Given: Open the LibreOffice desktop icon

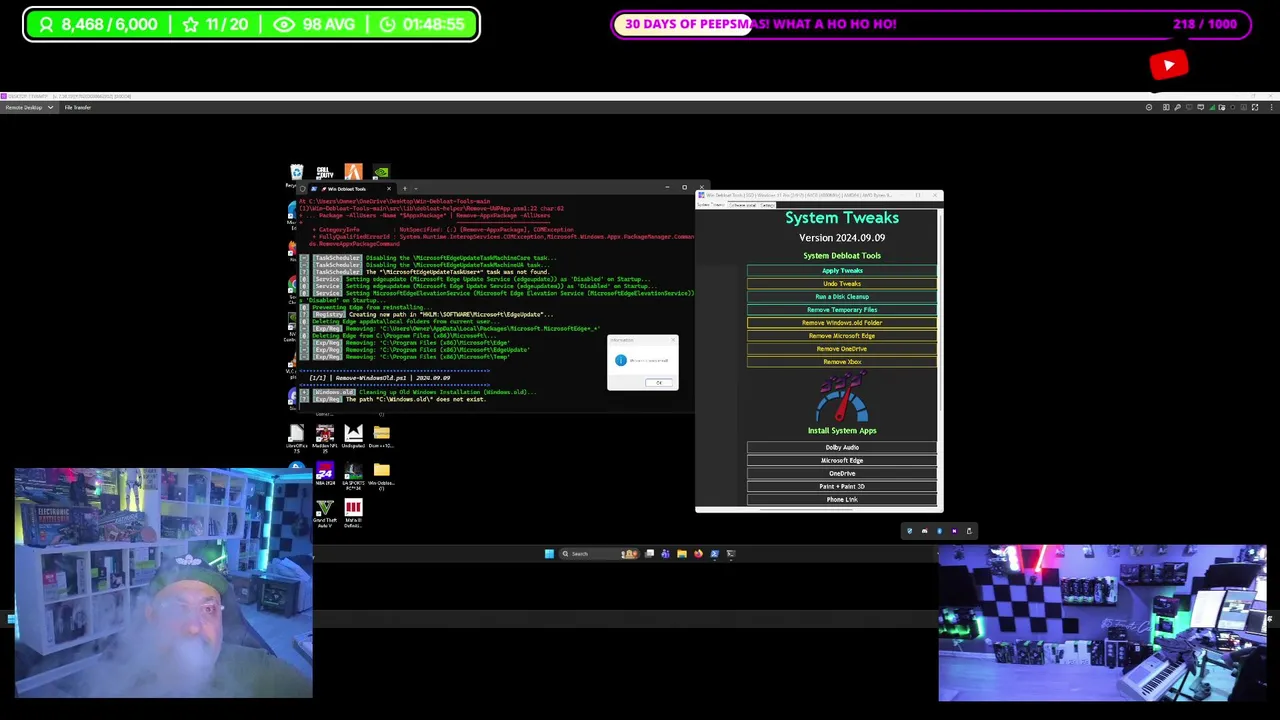Looking at the screenshot, I should point(296,437).
